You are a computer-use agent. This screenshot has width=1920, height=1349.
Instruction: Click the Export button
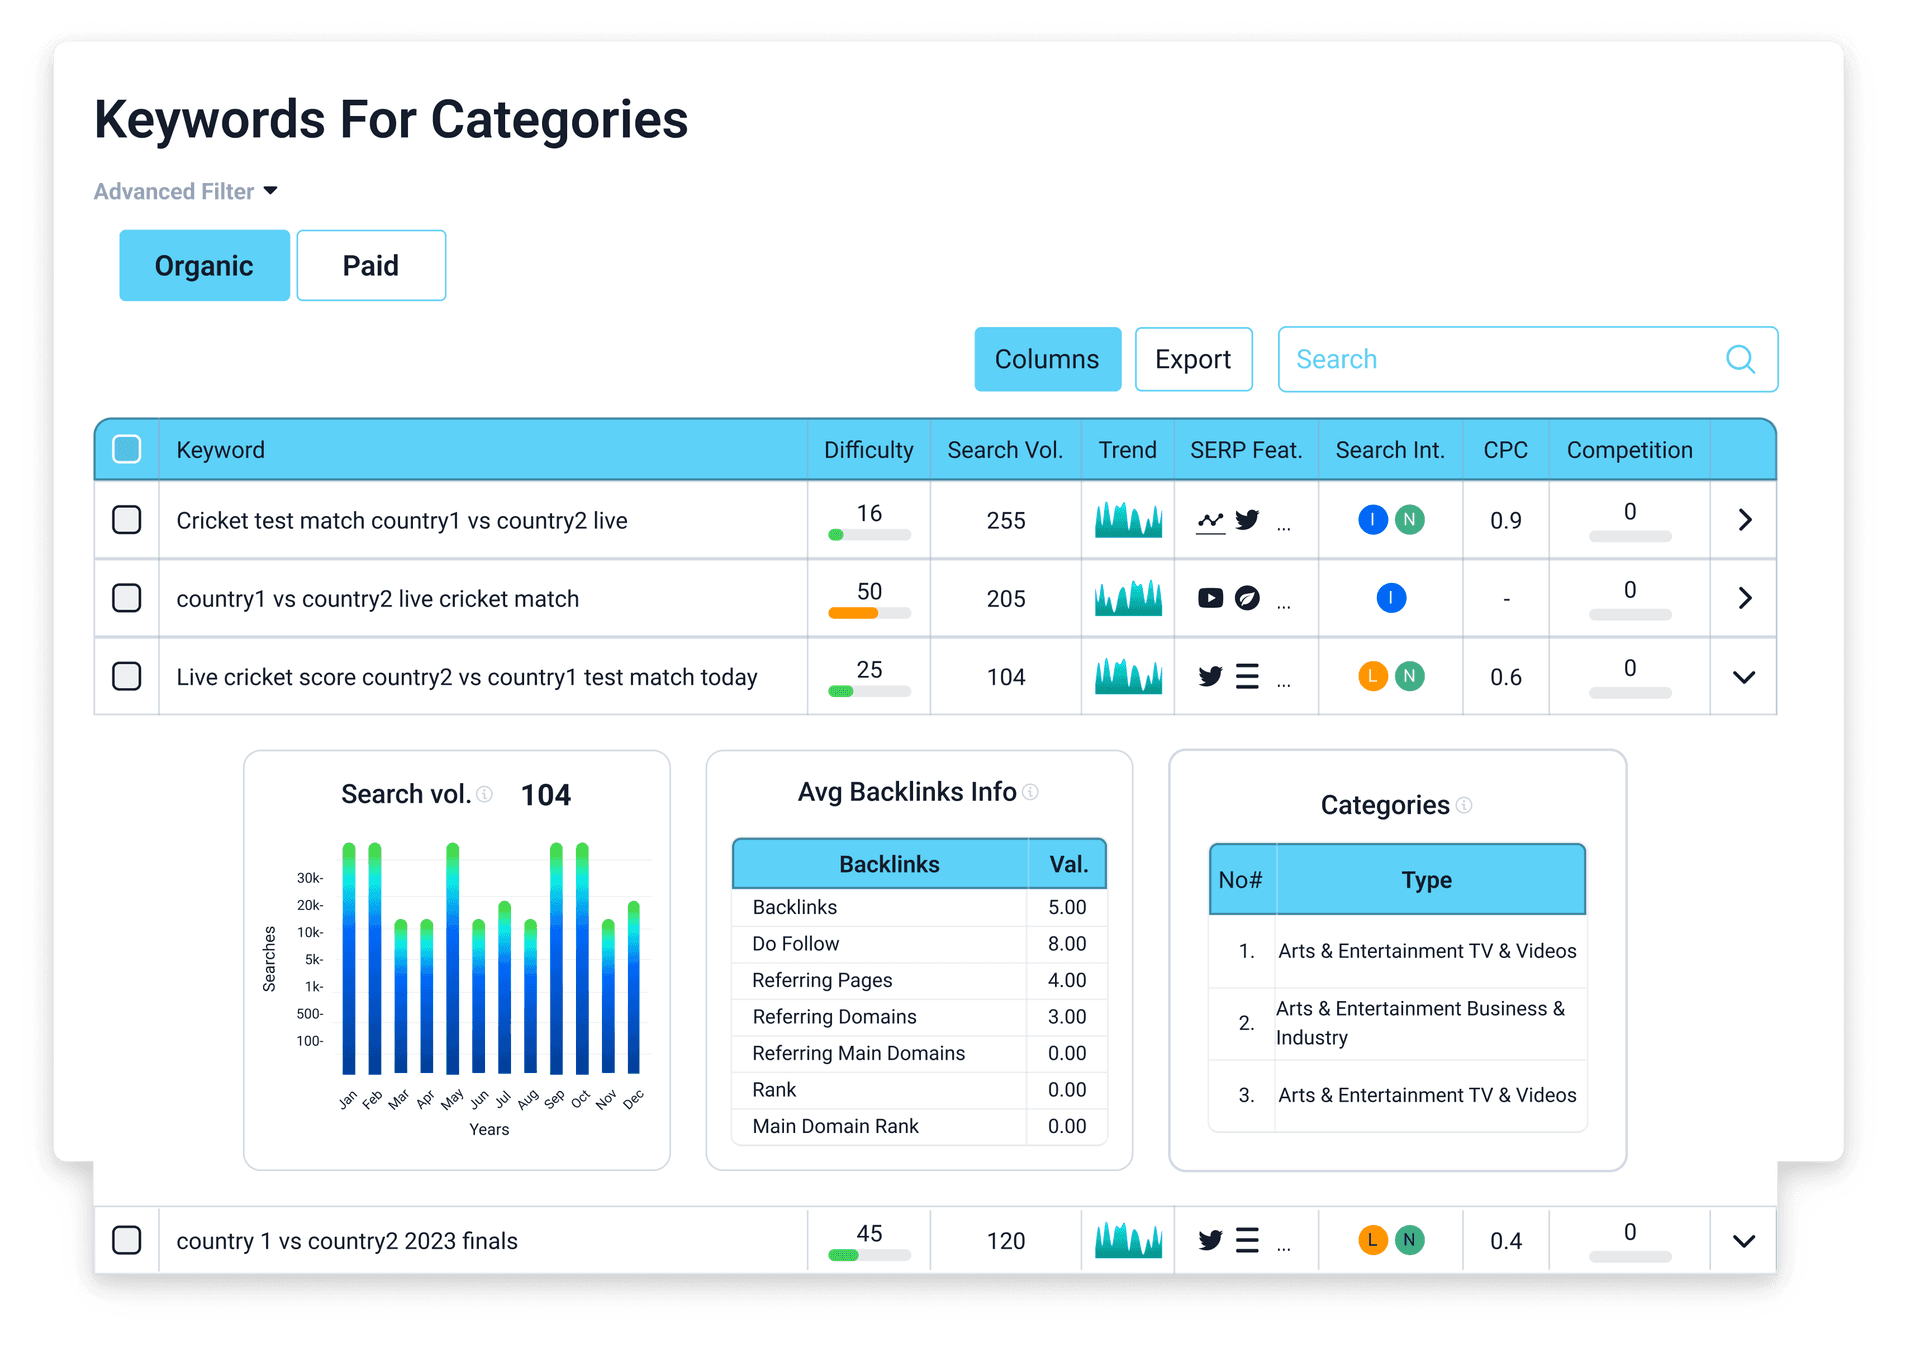1193,359
